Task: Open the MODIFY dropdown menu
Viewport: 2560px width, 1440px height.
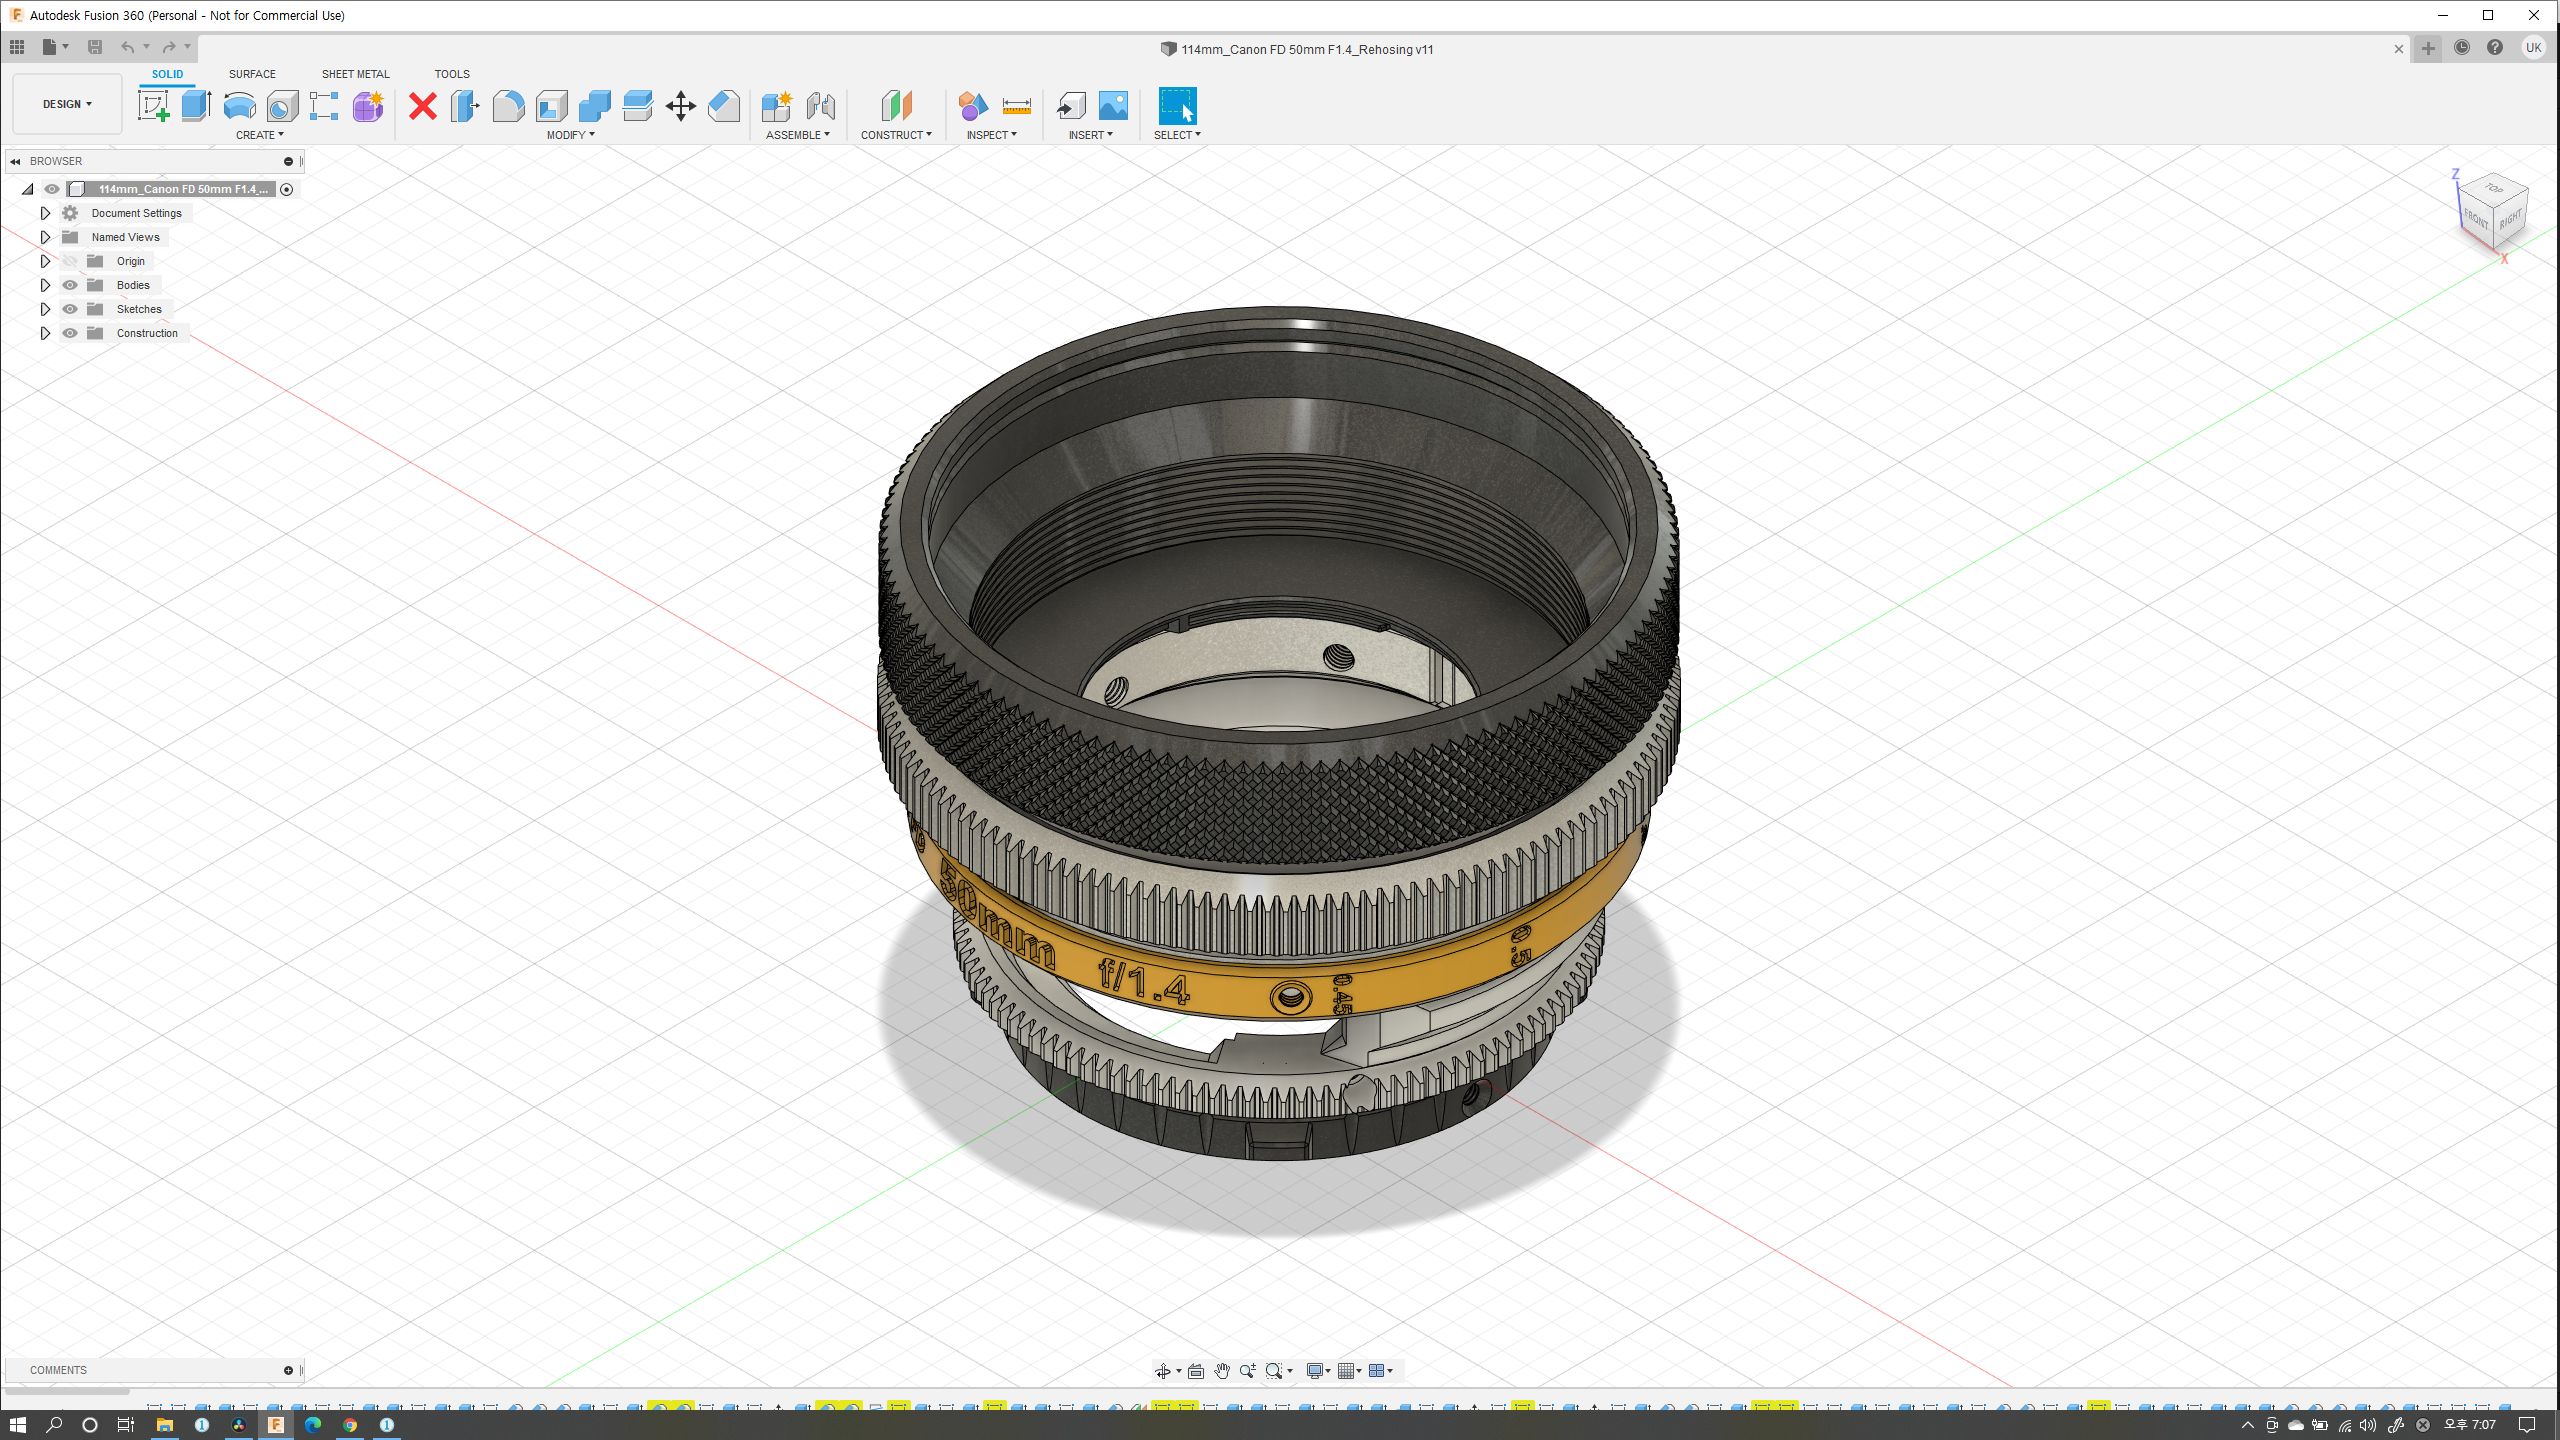Action: click(570, 135)
